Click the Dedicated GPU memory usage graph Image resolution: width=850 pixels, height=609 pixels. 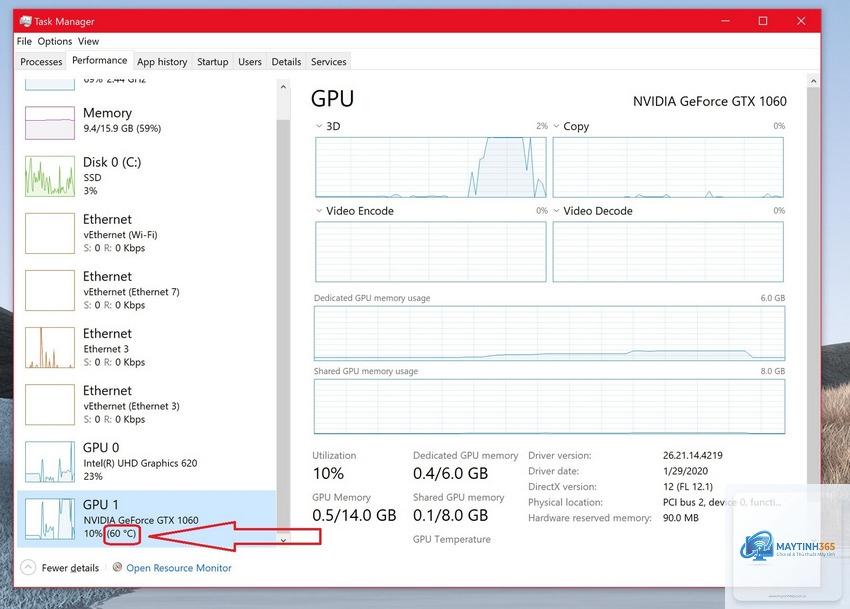tap(549, 333)
